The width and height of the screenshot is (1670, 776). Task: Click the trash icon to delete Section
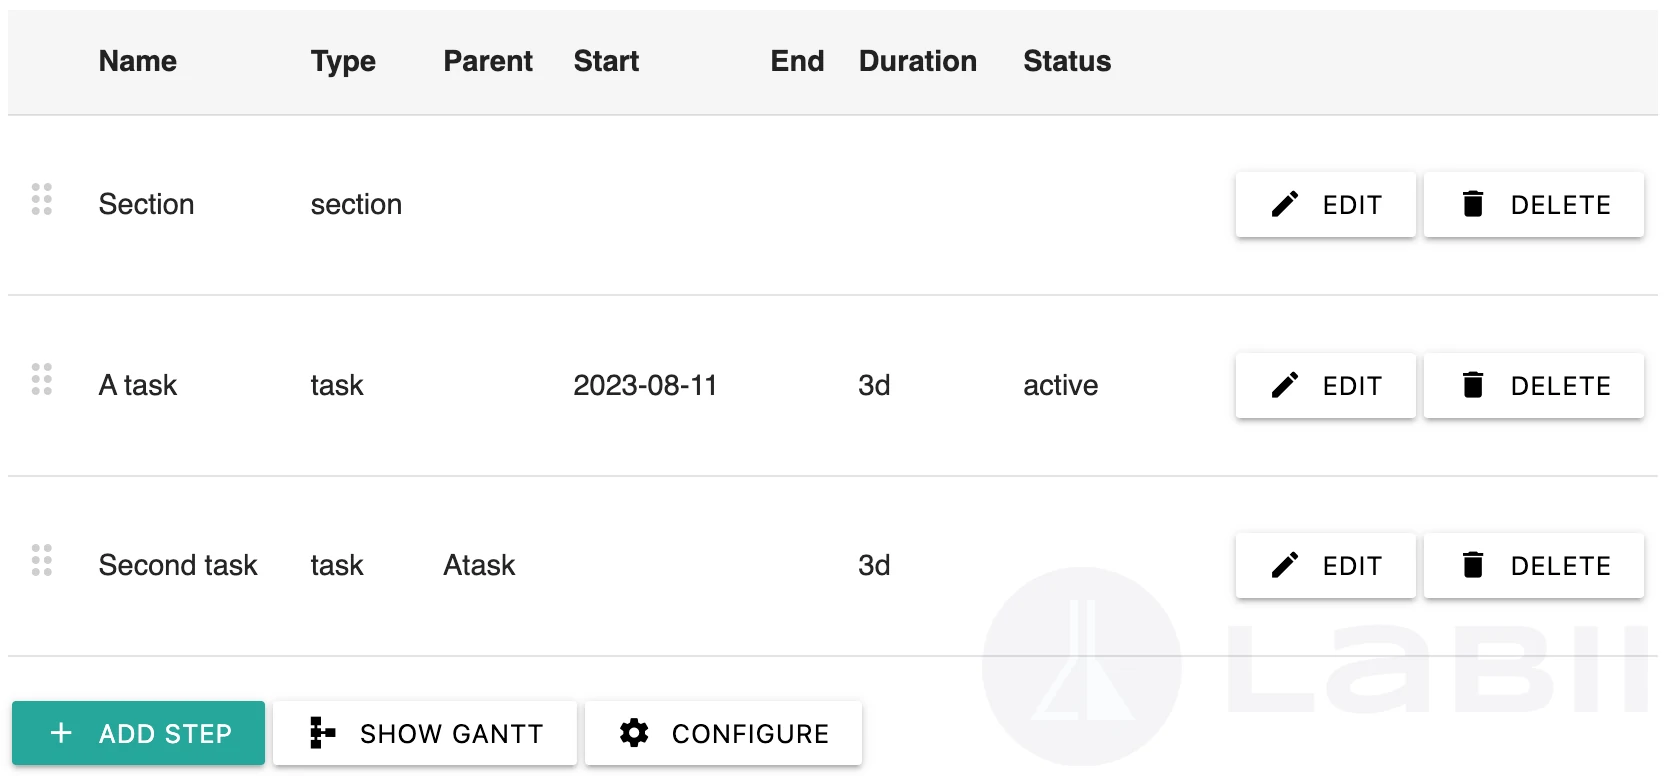(x=1474, y=204)
